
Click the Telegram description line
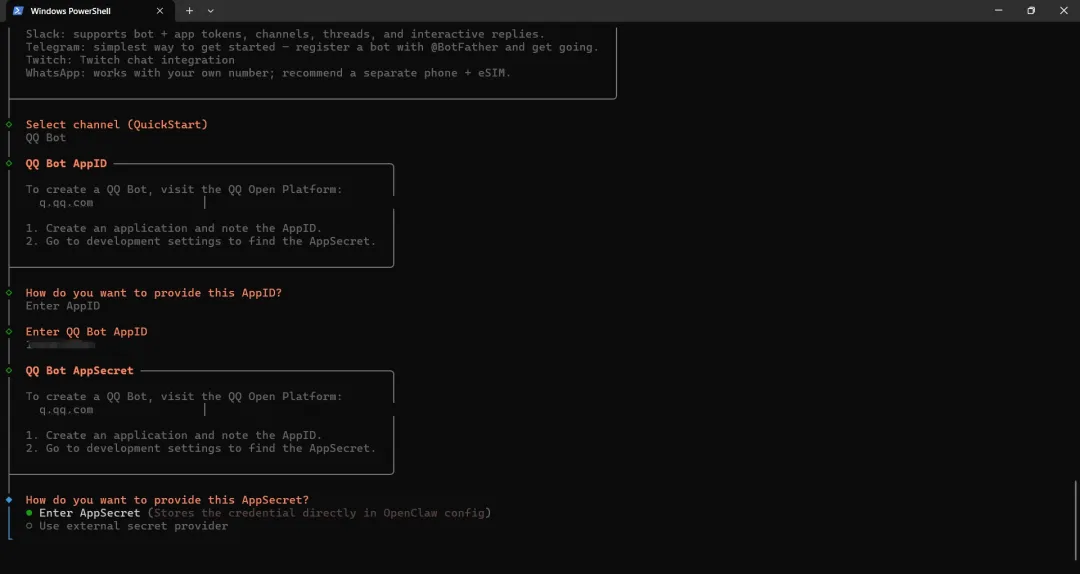(x=312, y=47)
